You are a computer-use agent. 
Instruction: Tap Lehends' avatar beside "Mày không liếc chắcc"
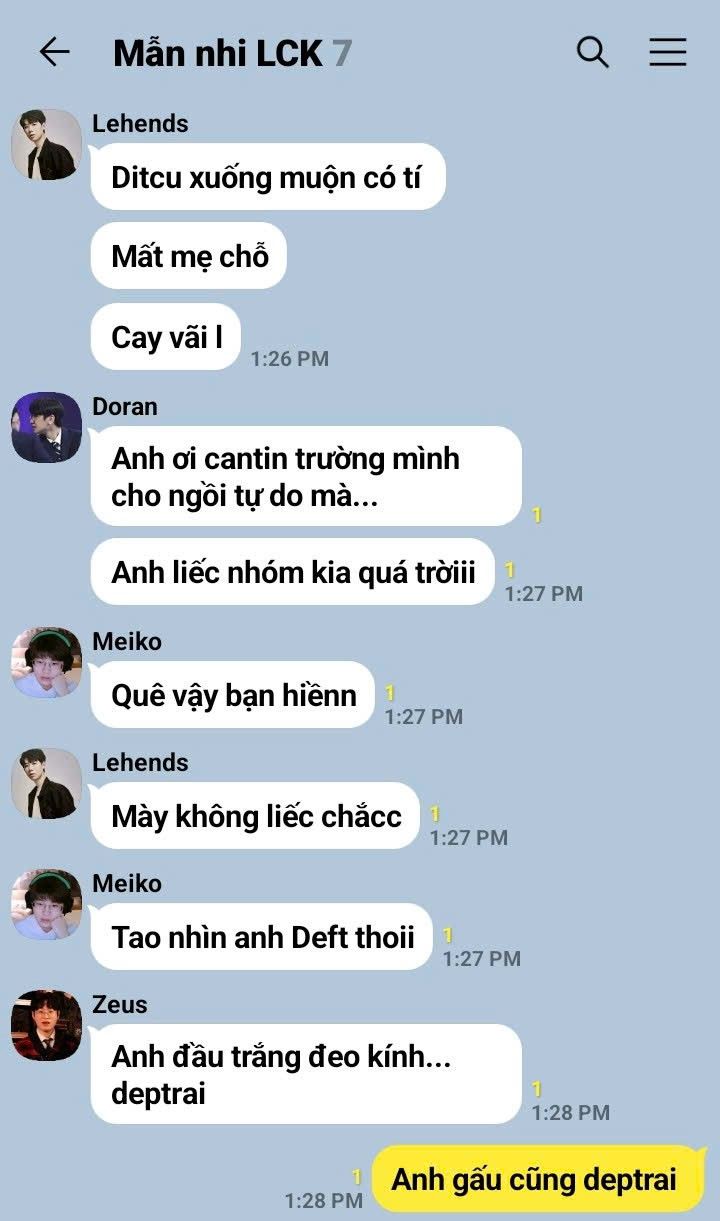point(46,784)
